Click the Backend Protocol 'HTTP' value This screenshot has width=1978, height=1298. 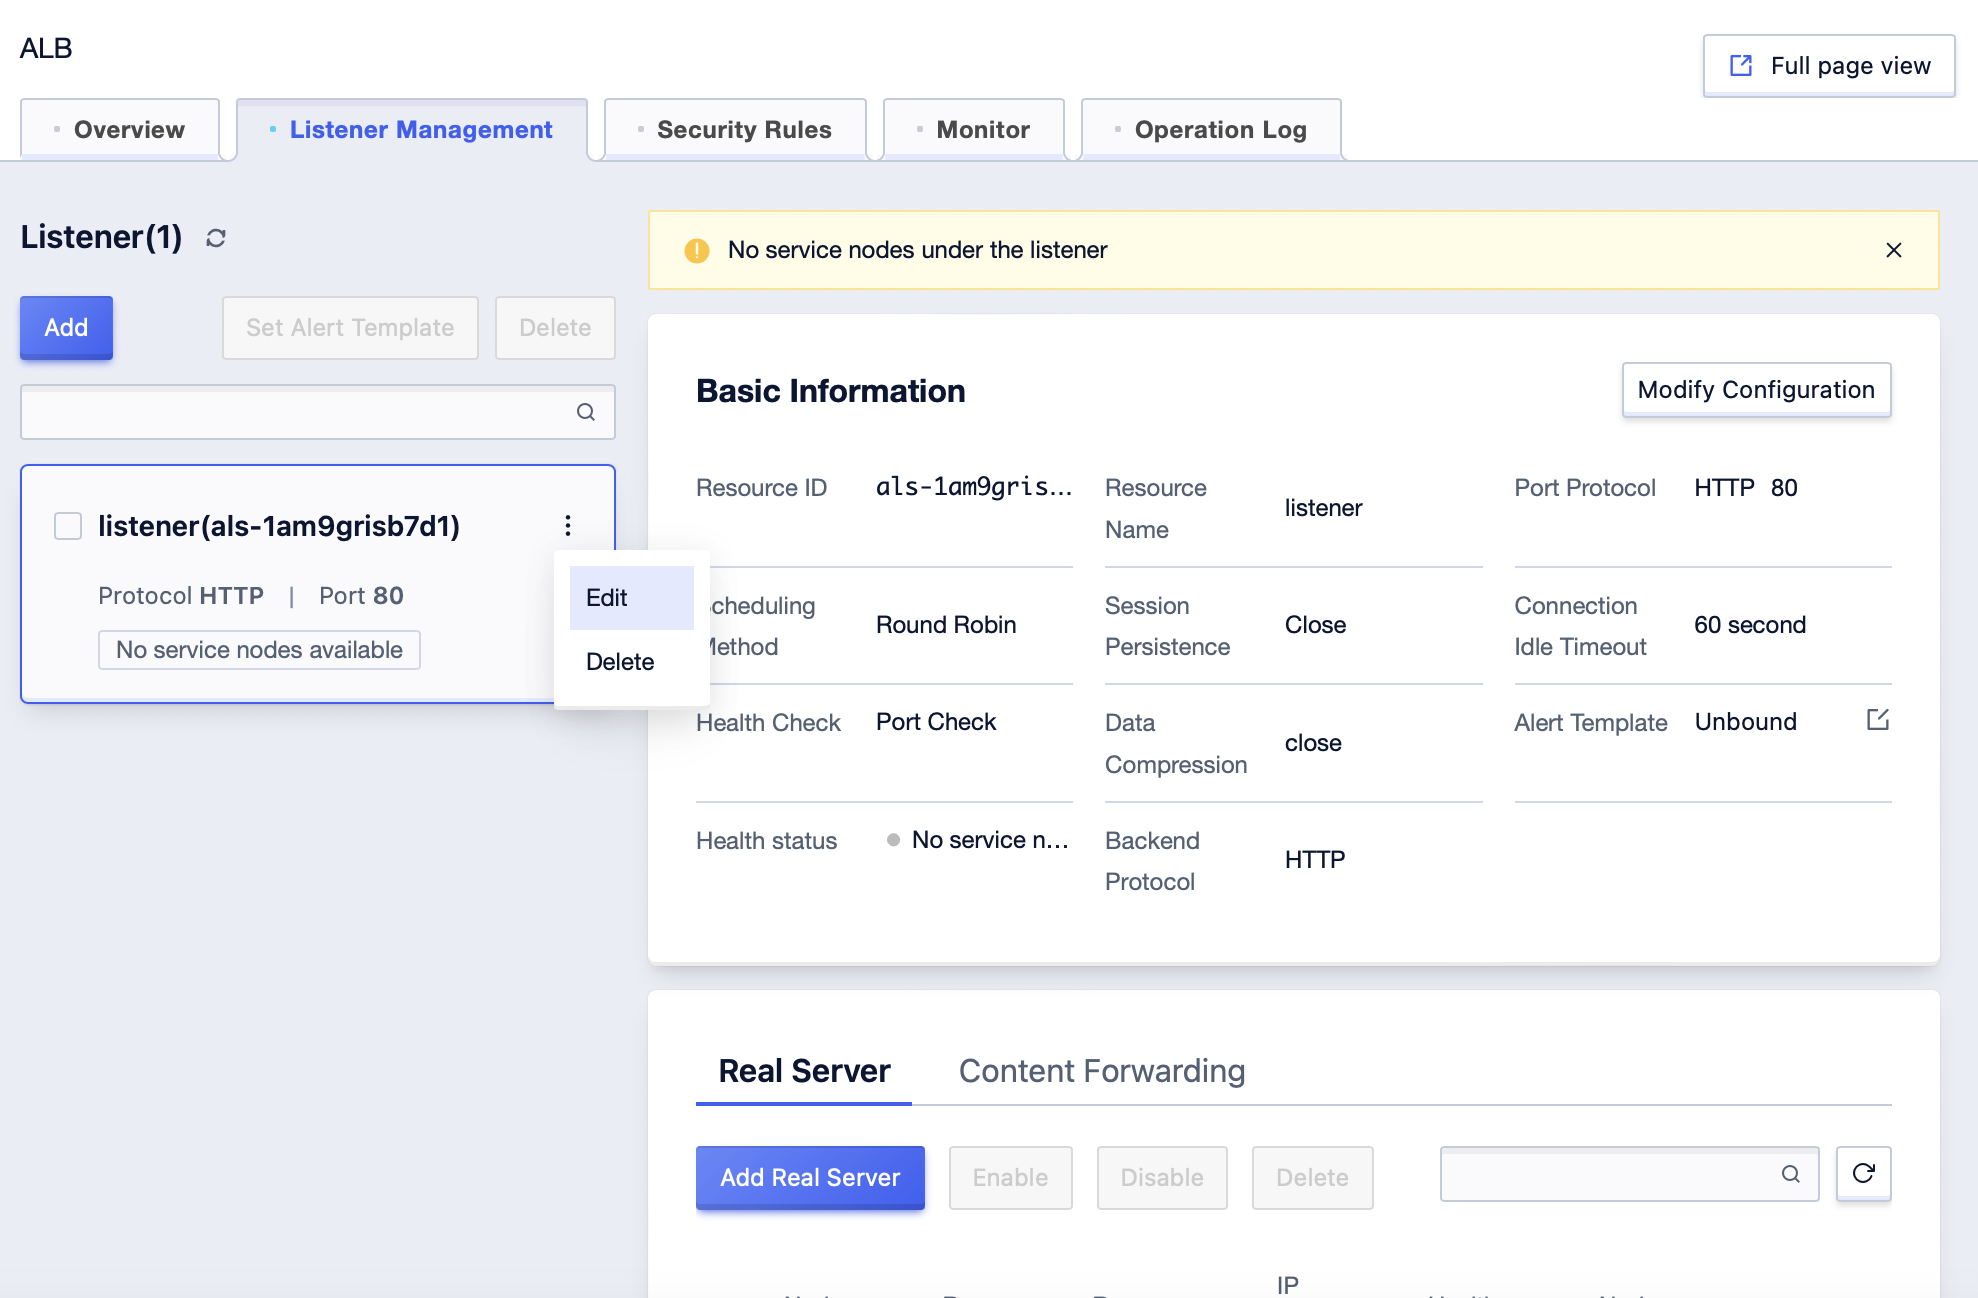click(x=1315, y=860)
